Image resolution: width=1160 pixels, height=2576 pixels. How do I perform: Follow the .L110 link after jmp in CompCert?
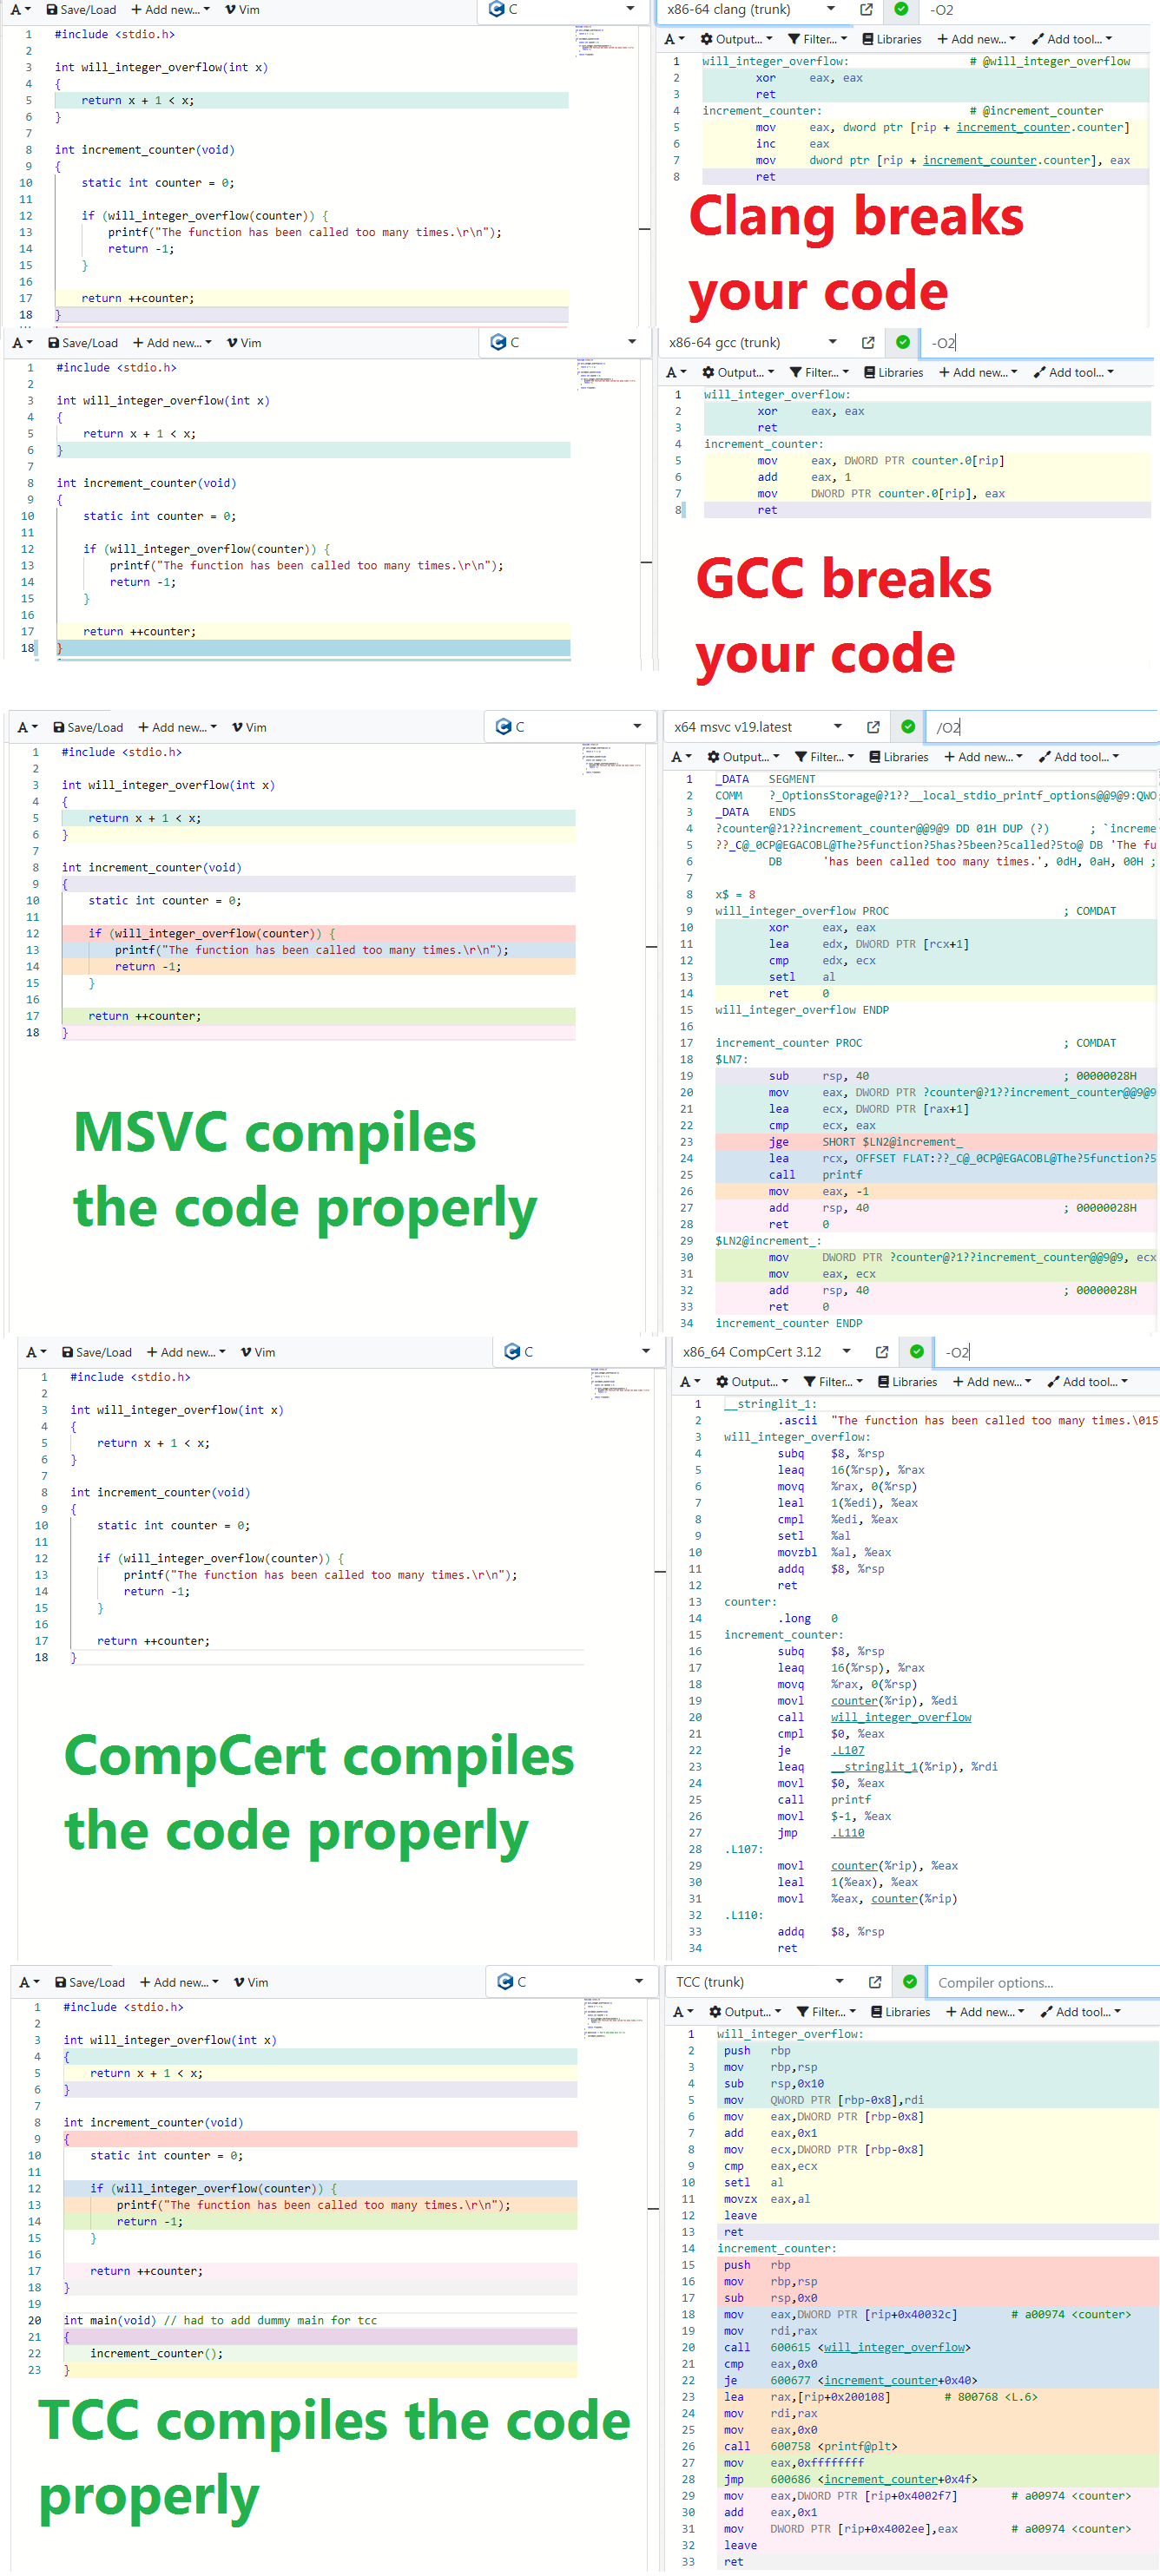(x=848, y=1833)
